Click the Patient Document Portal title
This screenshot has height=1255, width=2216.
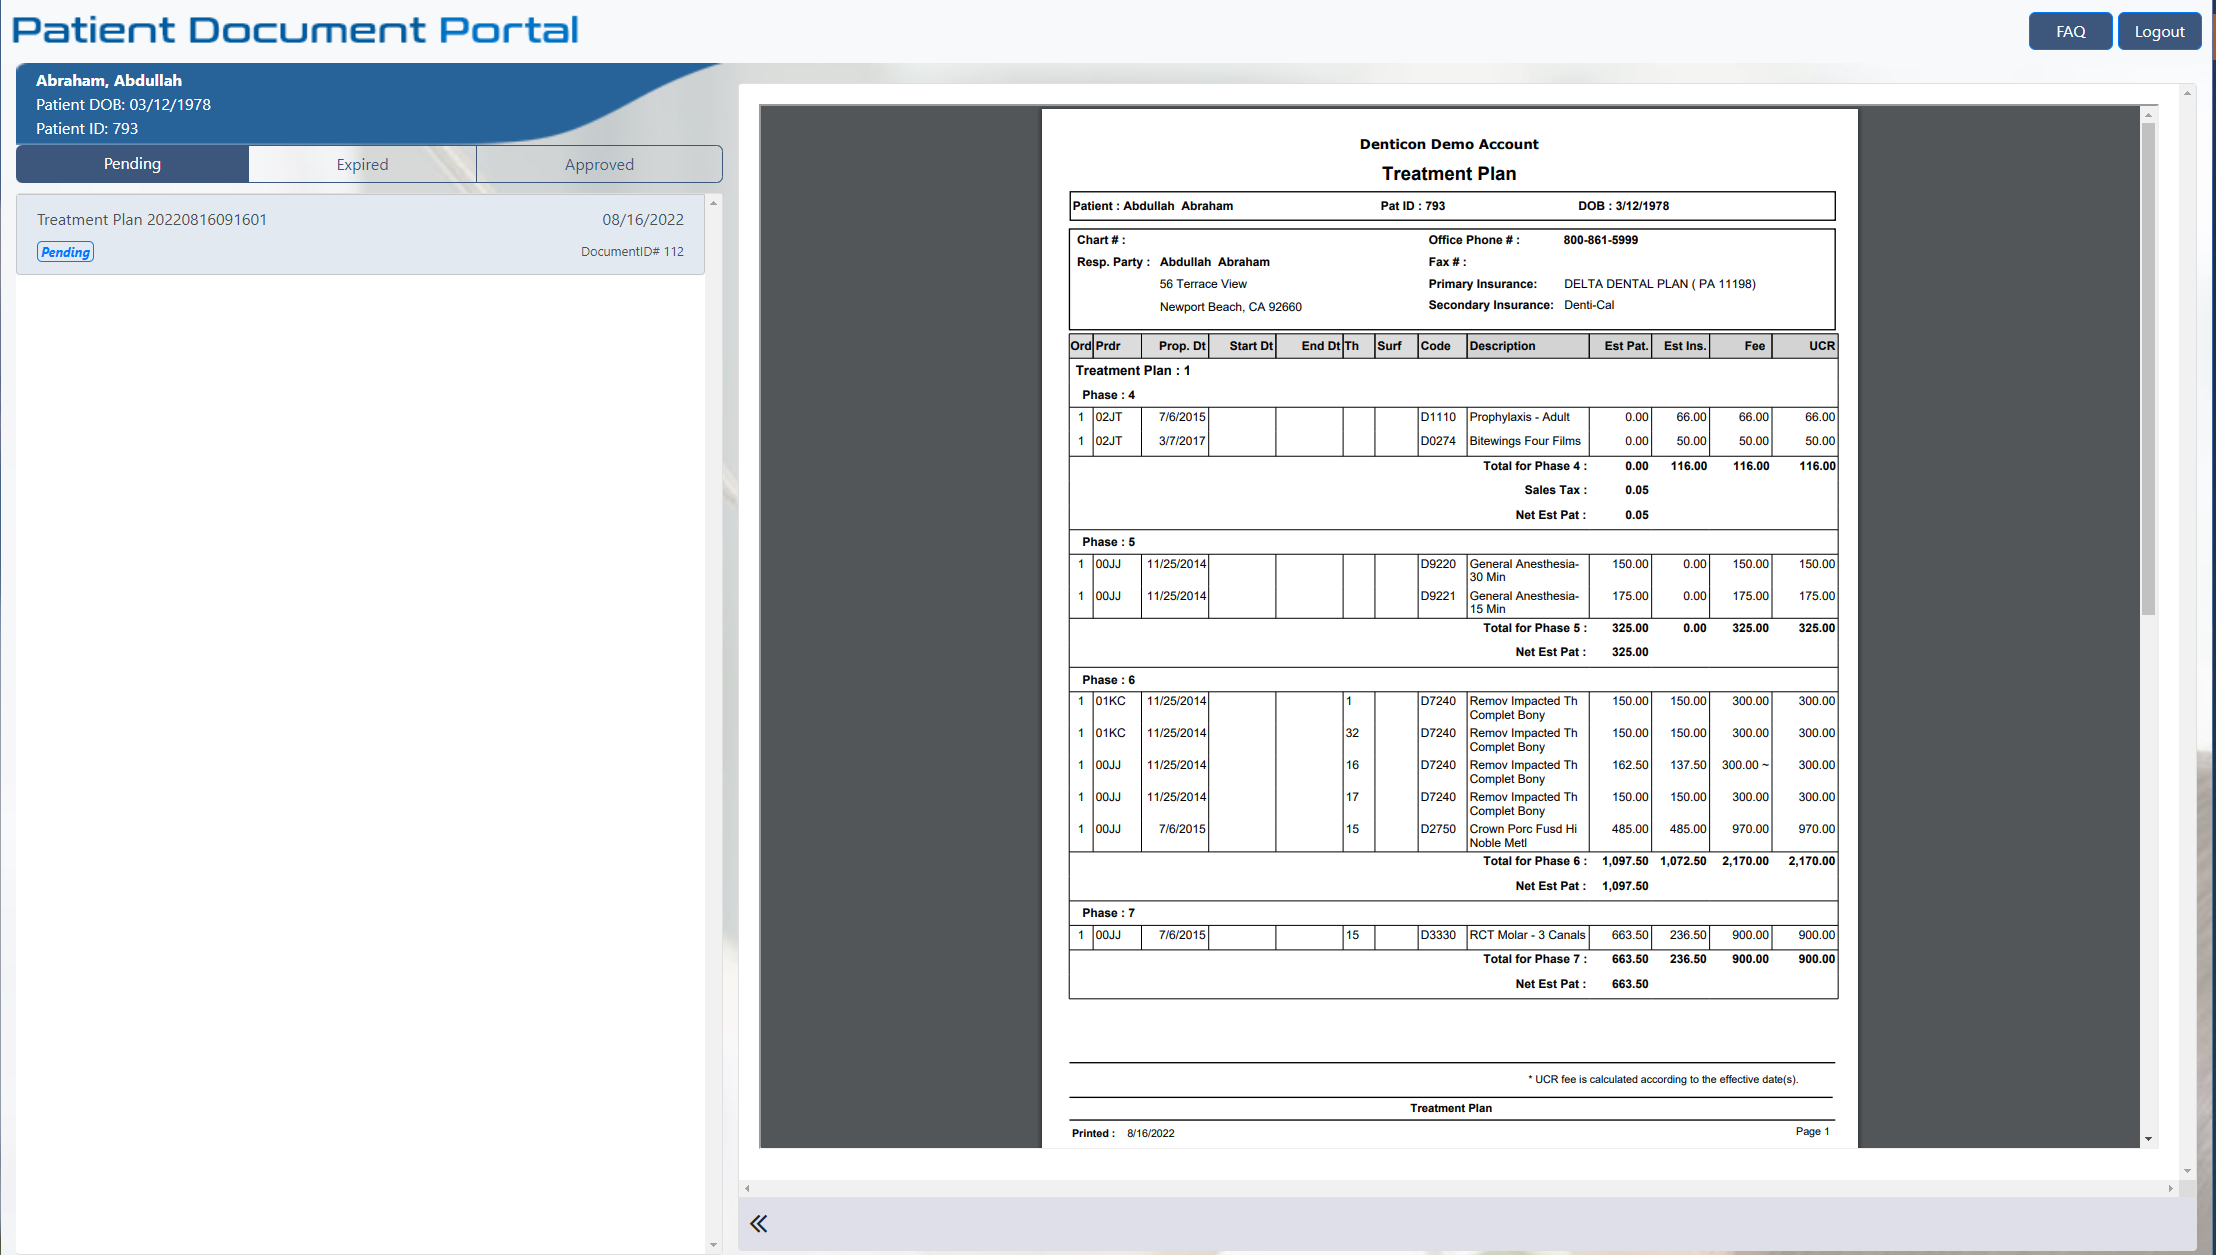click(295, 30)
